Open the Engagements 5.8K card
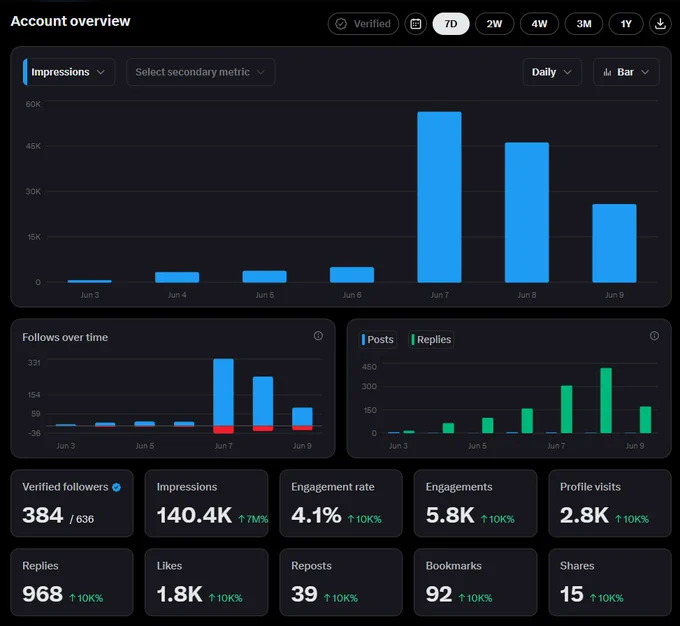This screenshot has height=626, width=680. pos(475,503)
